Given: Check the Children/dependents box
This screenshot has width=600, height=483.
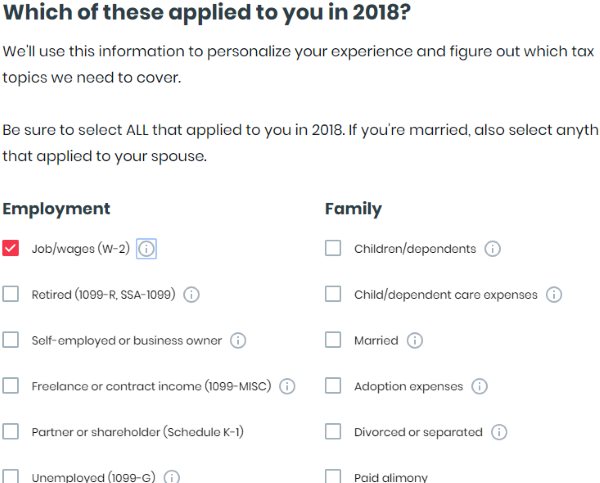Looking at the screenshot, I should tap(333, 249).
